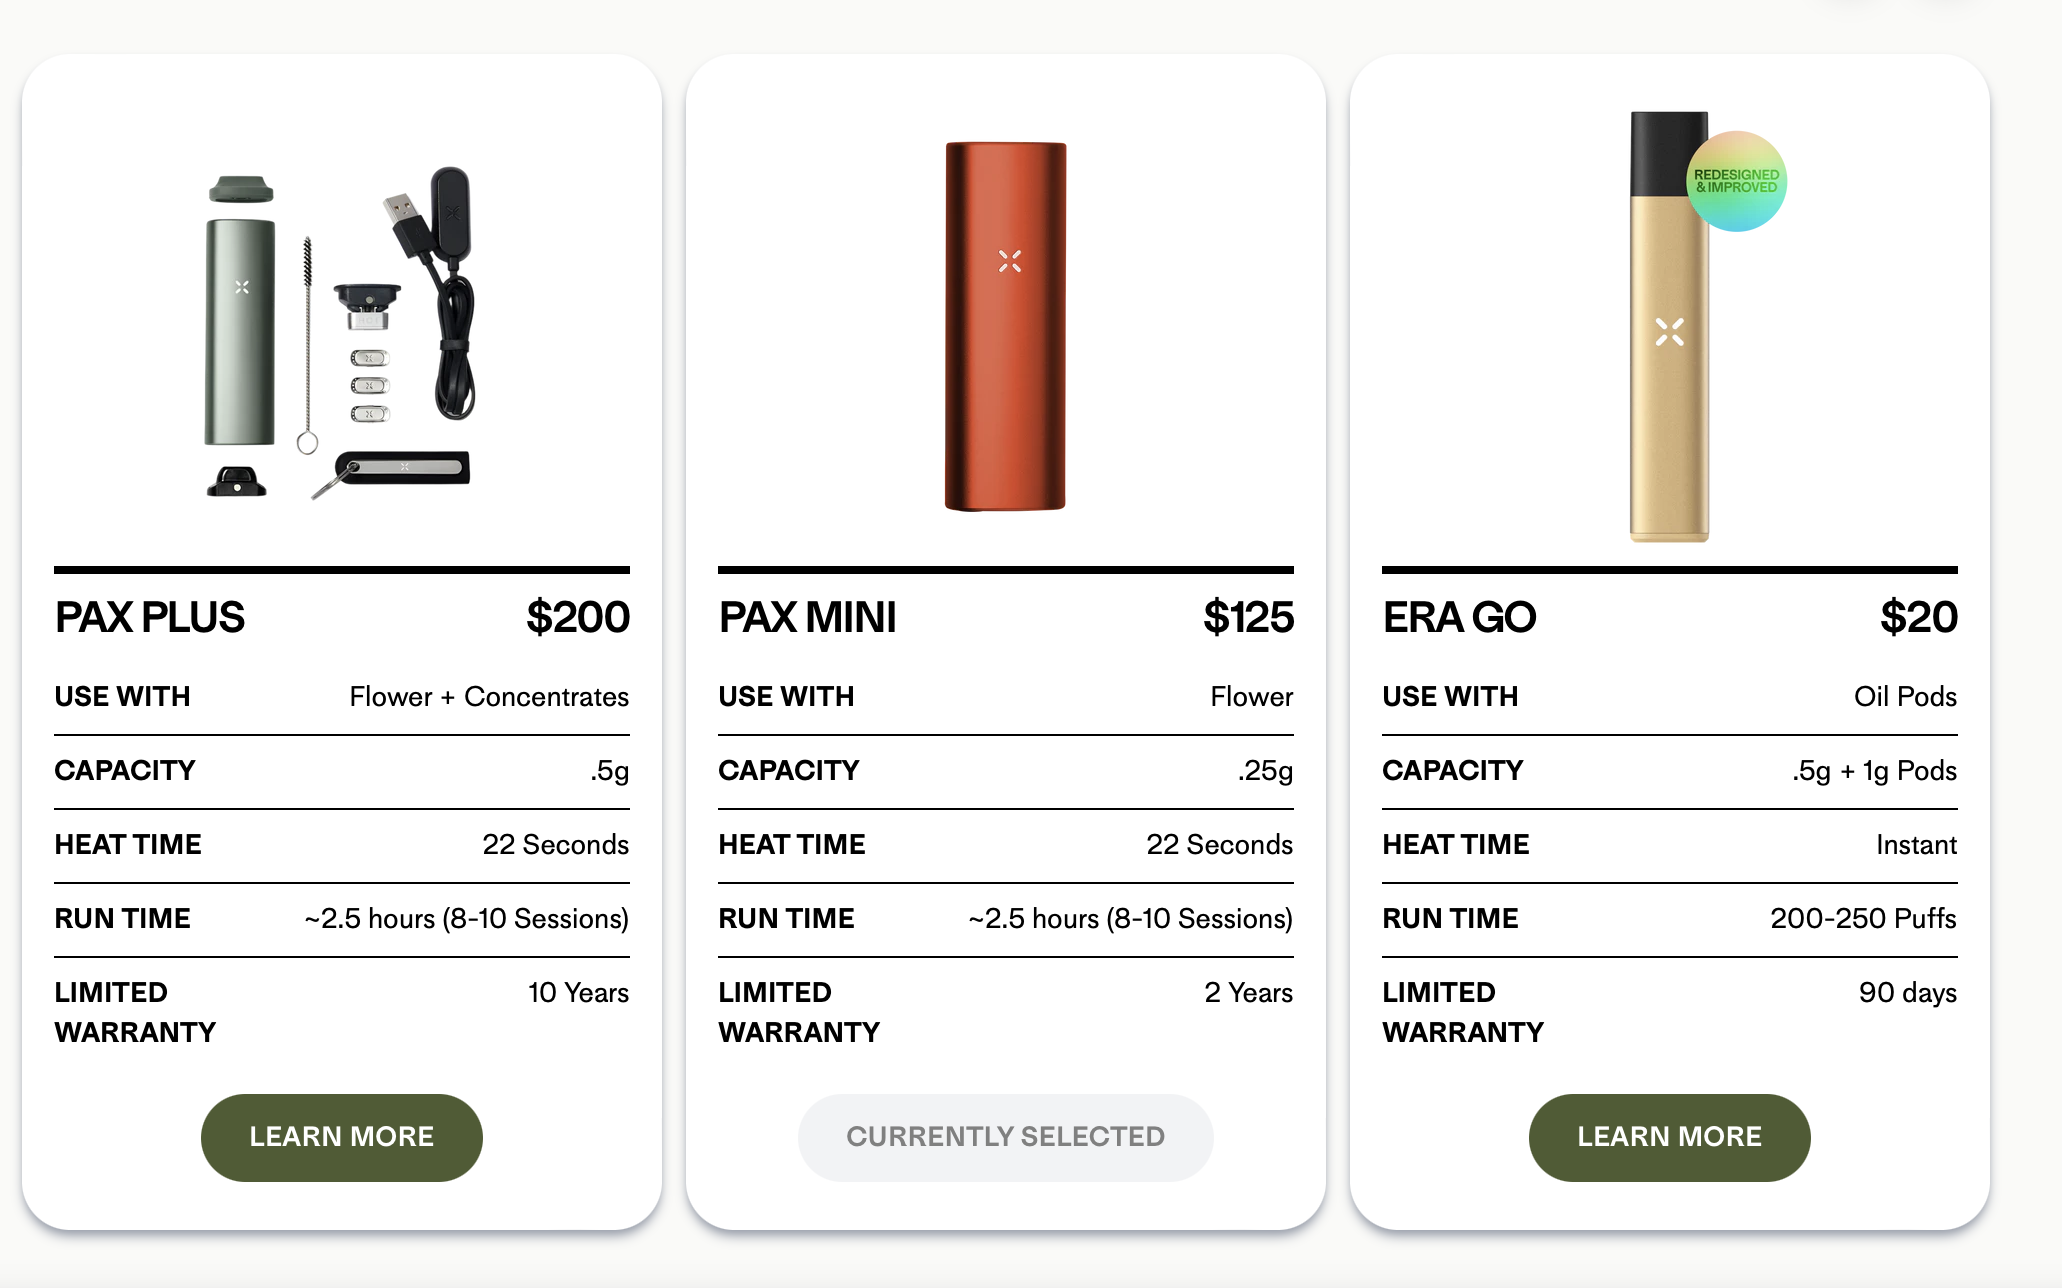The width and height of the screenshot is (2062, 1288).
Task: Click the ERA GO title heading
Action: [x=1459, y=617]
